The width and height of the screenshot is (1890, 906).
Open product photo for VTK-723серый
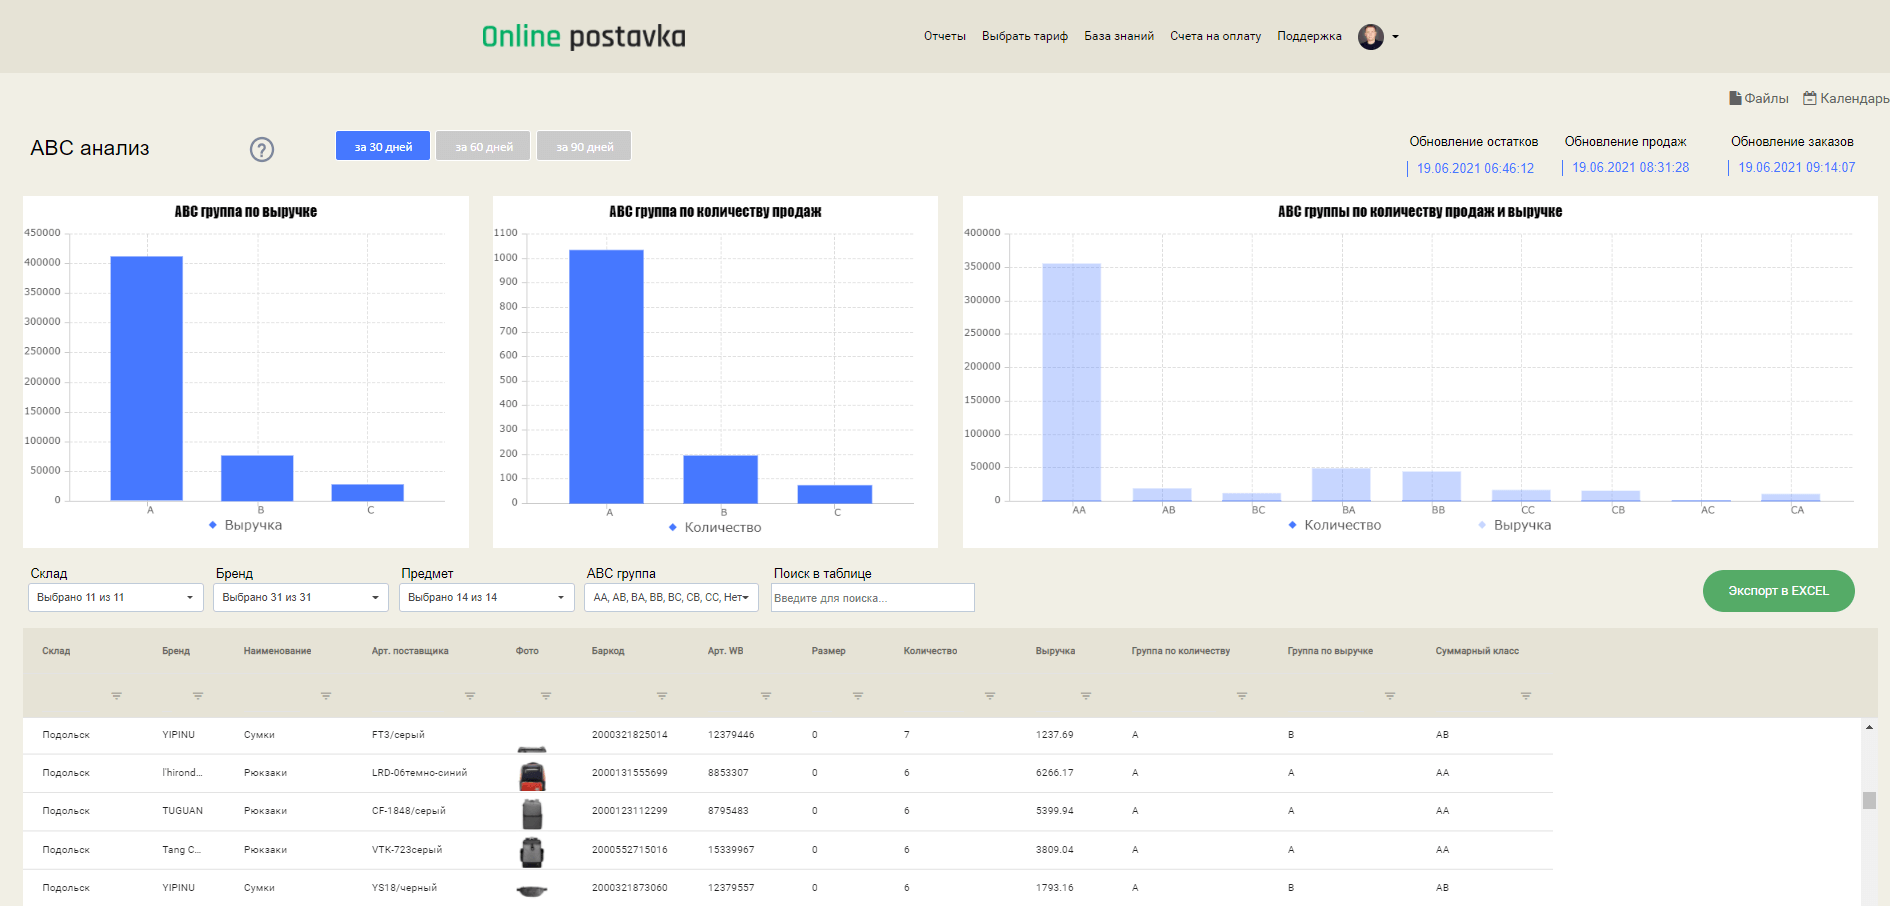click(532, 852)
